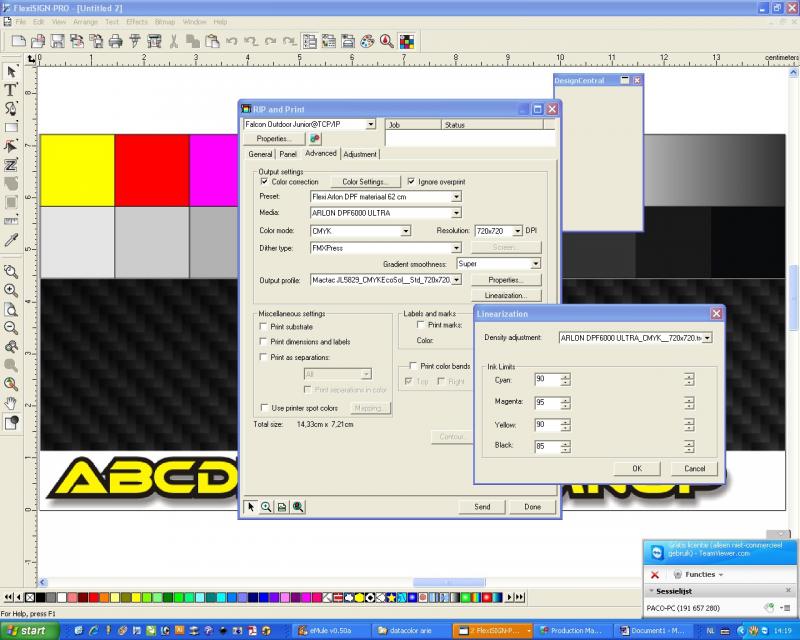The width and height of the screenshot is (800, 640).
Task: Pick the eyedropper tool
Action: (11, 240)
